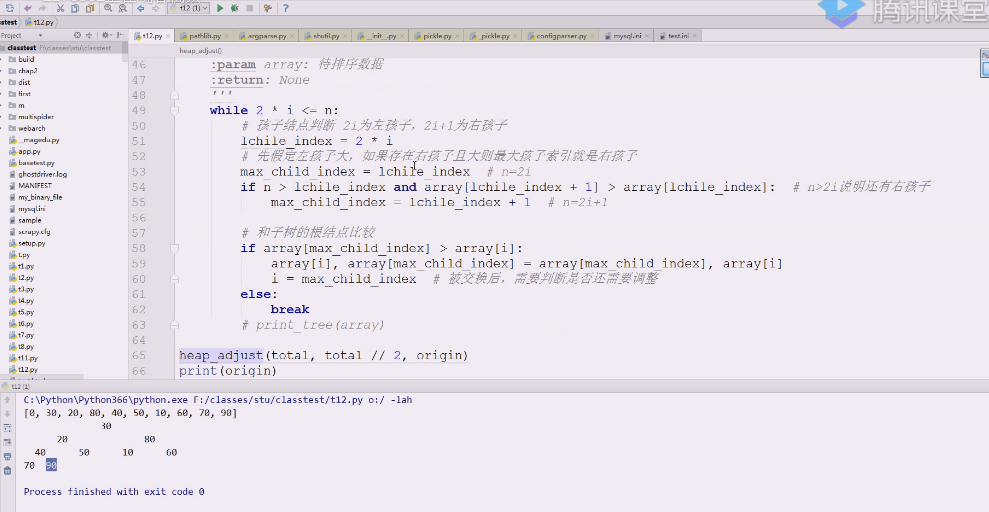
Task: Click the 'break' keyword on line 62
Action: pyautogui.click(x=290, y=310)
